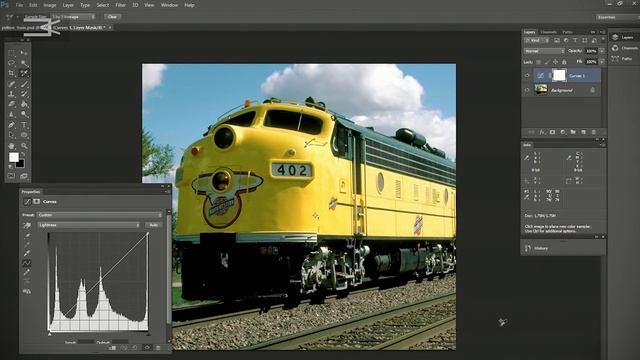Click Add layer mask icon in Layers
Viewport: 640px width, 360px height.
[x=552, y=132]
